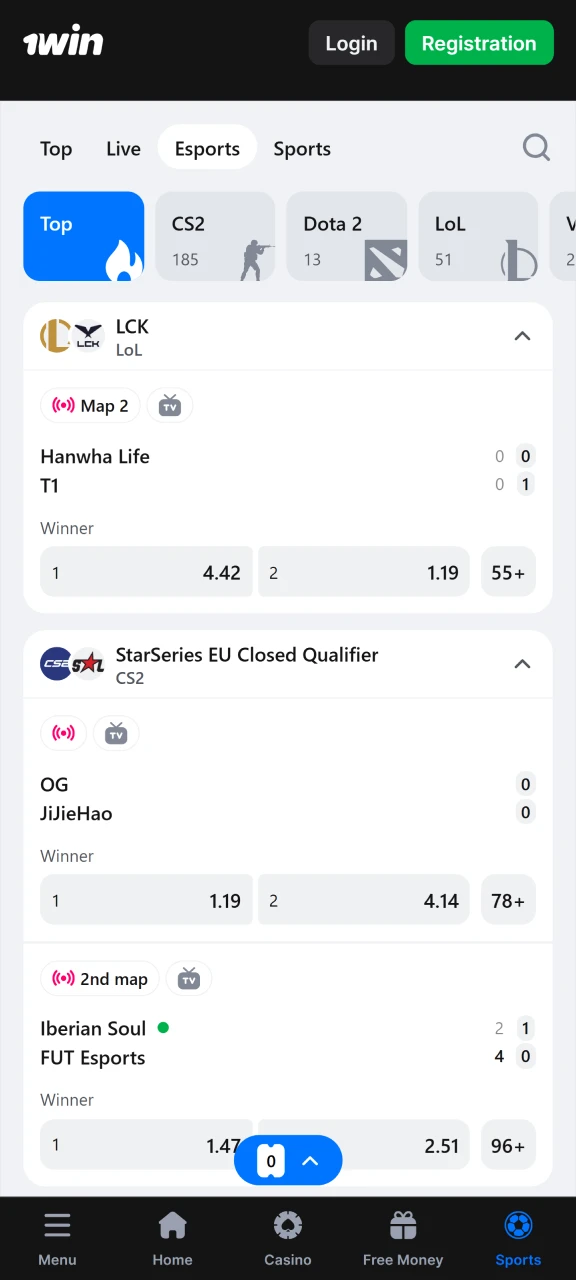576x1280 pixels.
Task: Open TV stream icon for Iberian Soul match
Action: coord(189,979)
